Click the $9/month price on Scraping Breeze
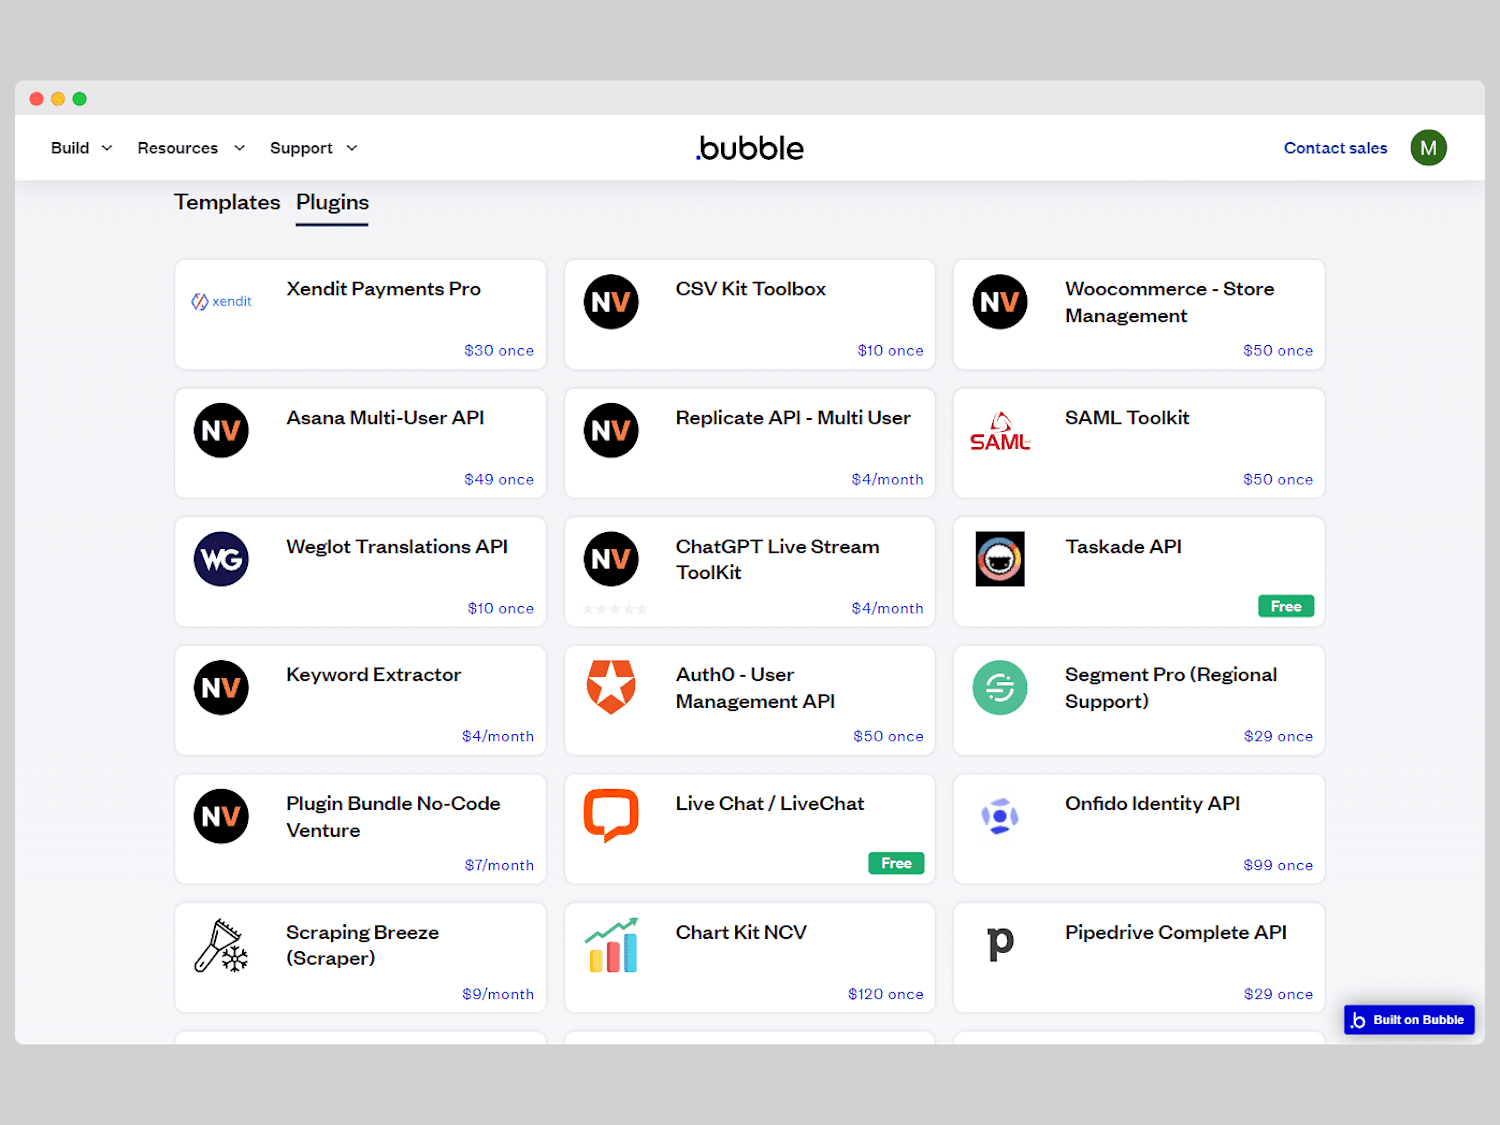 tap(498, 994)
